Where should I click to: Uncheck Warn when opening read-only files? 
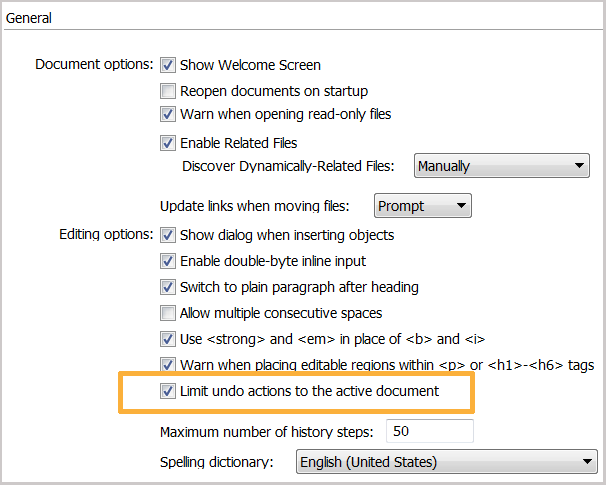167,114
